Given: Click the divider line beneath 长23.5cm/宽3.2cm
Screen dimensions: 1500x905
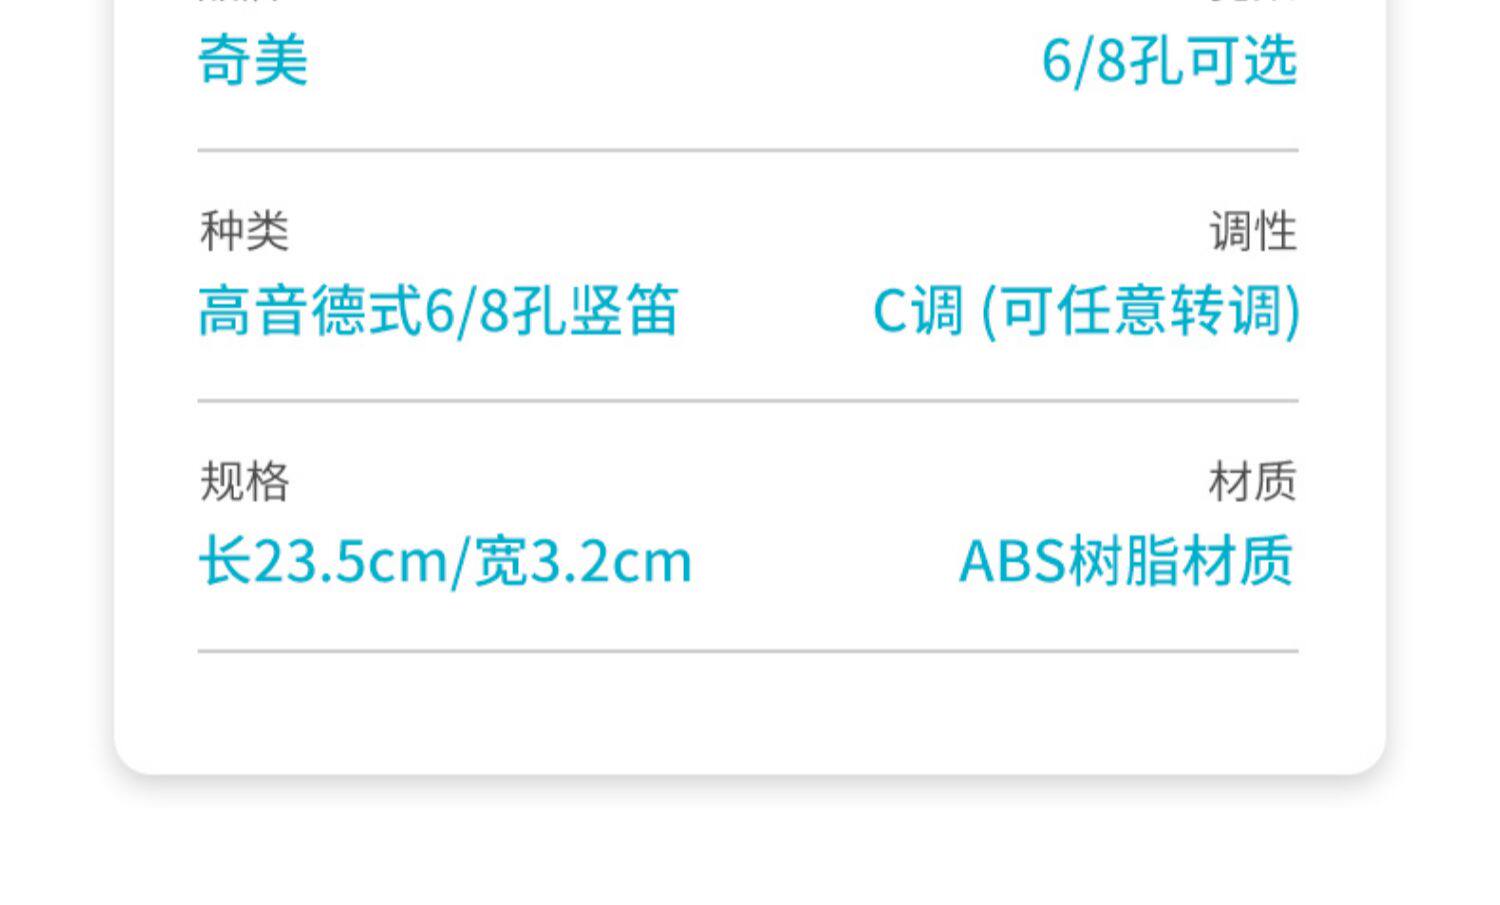Looking at the screenshot, I should [748, 651].
